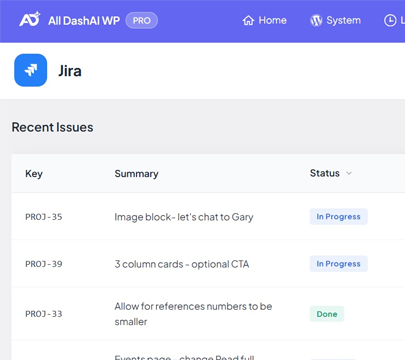Click Done badge for PROJ-33

point(327,314)
